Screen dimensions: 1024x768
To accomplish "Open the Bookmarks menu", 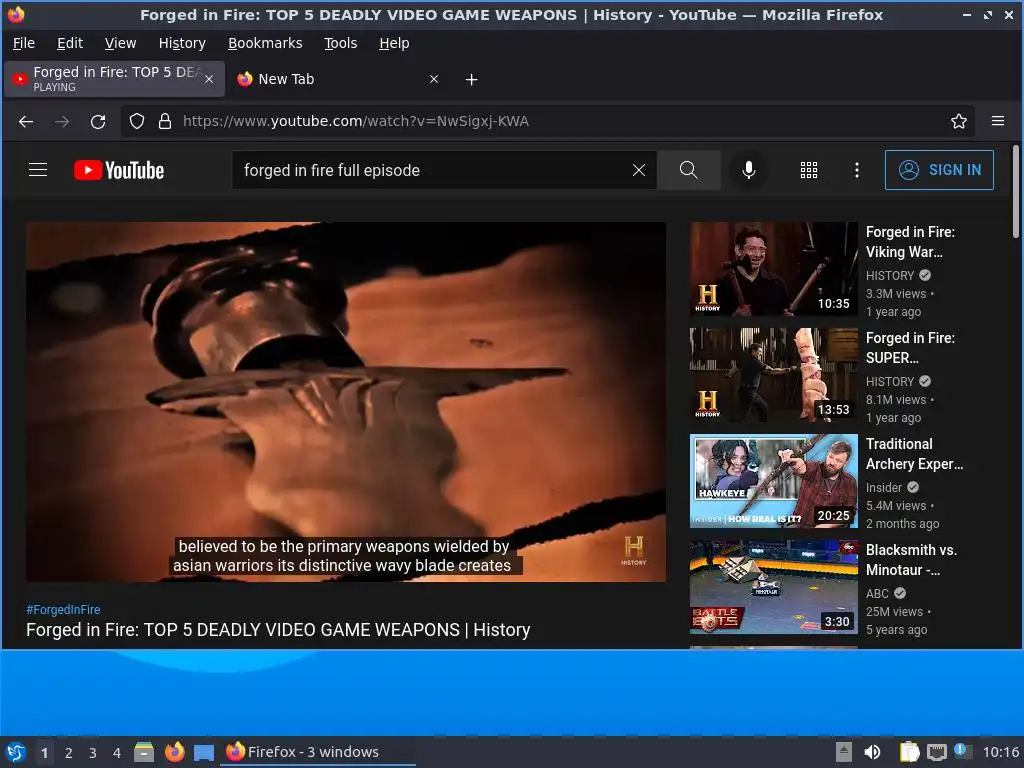I will (265, 43).
